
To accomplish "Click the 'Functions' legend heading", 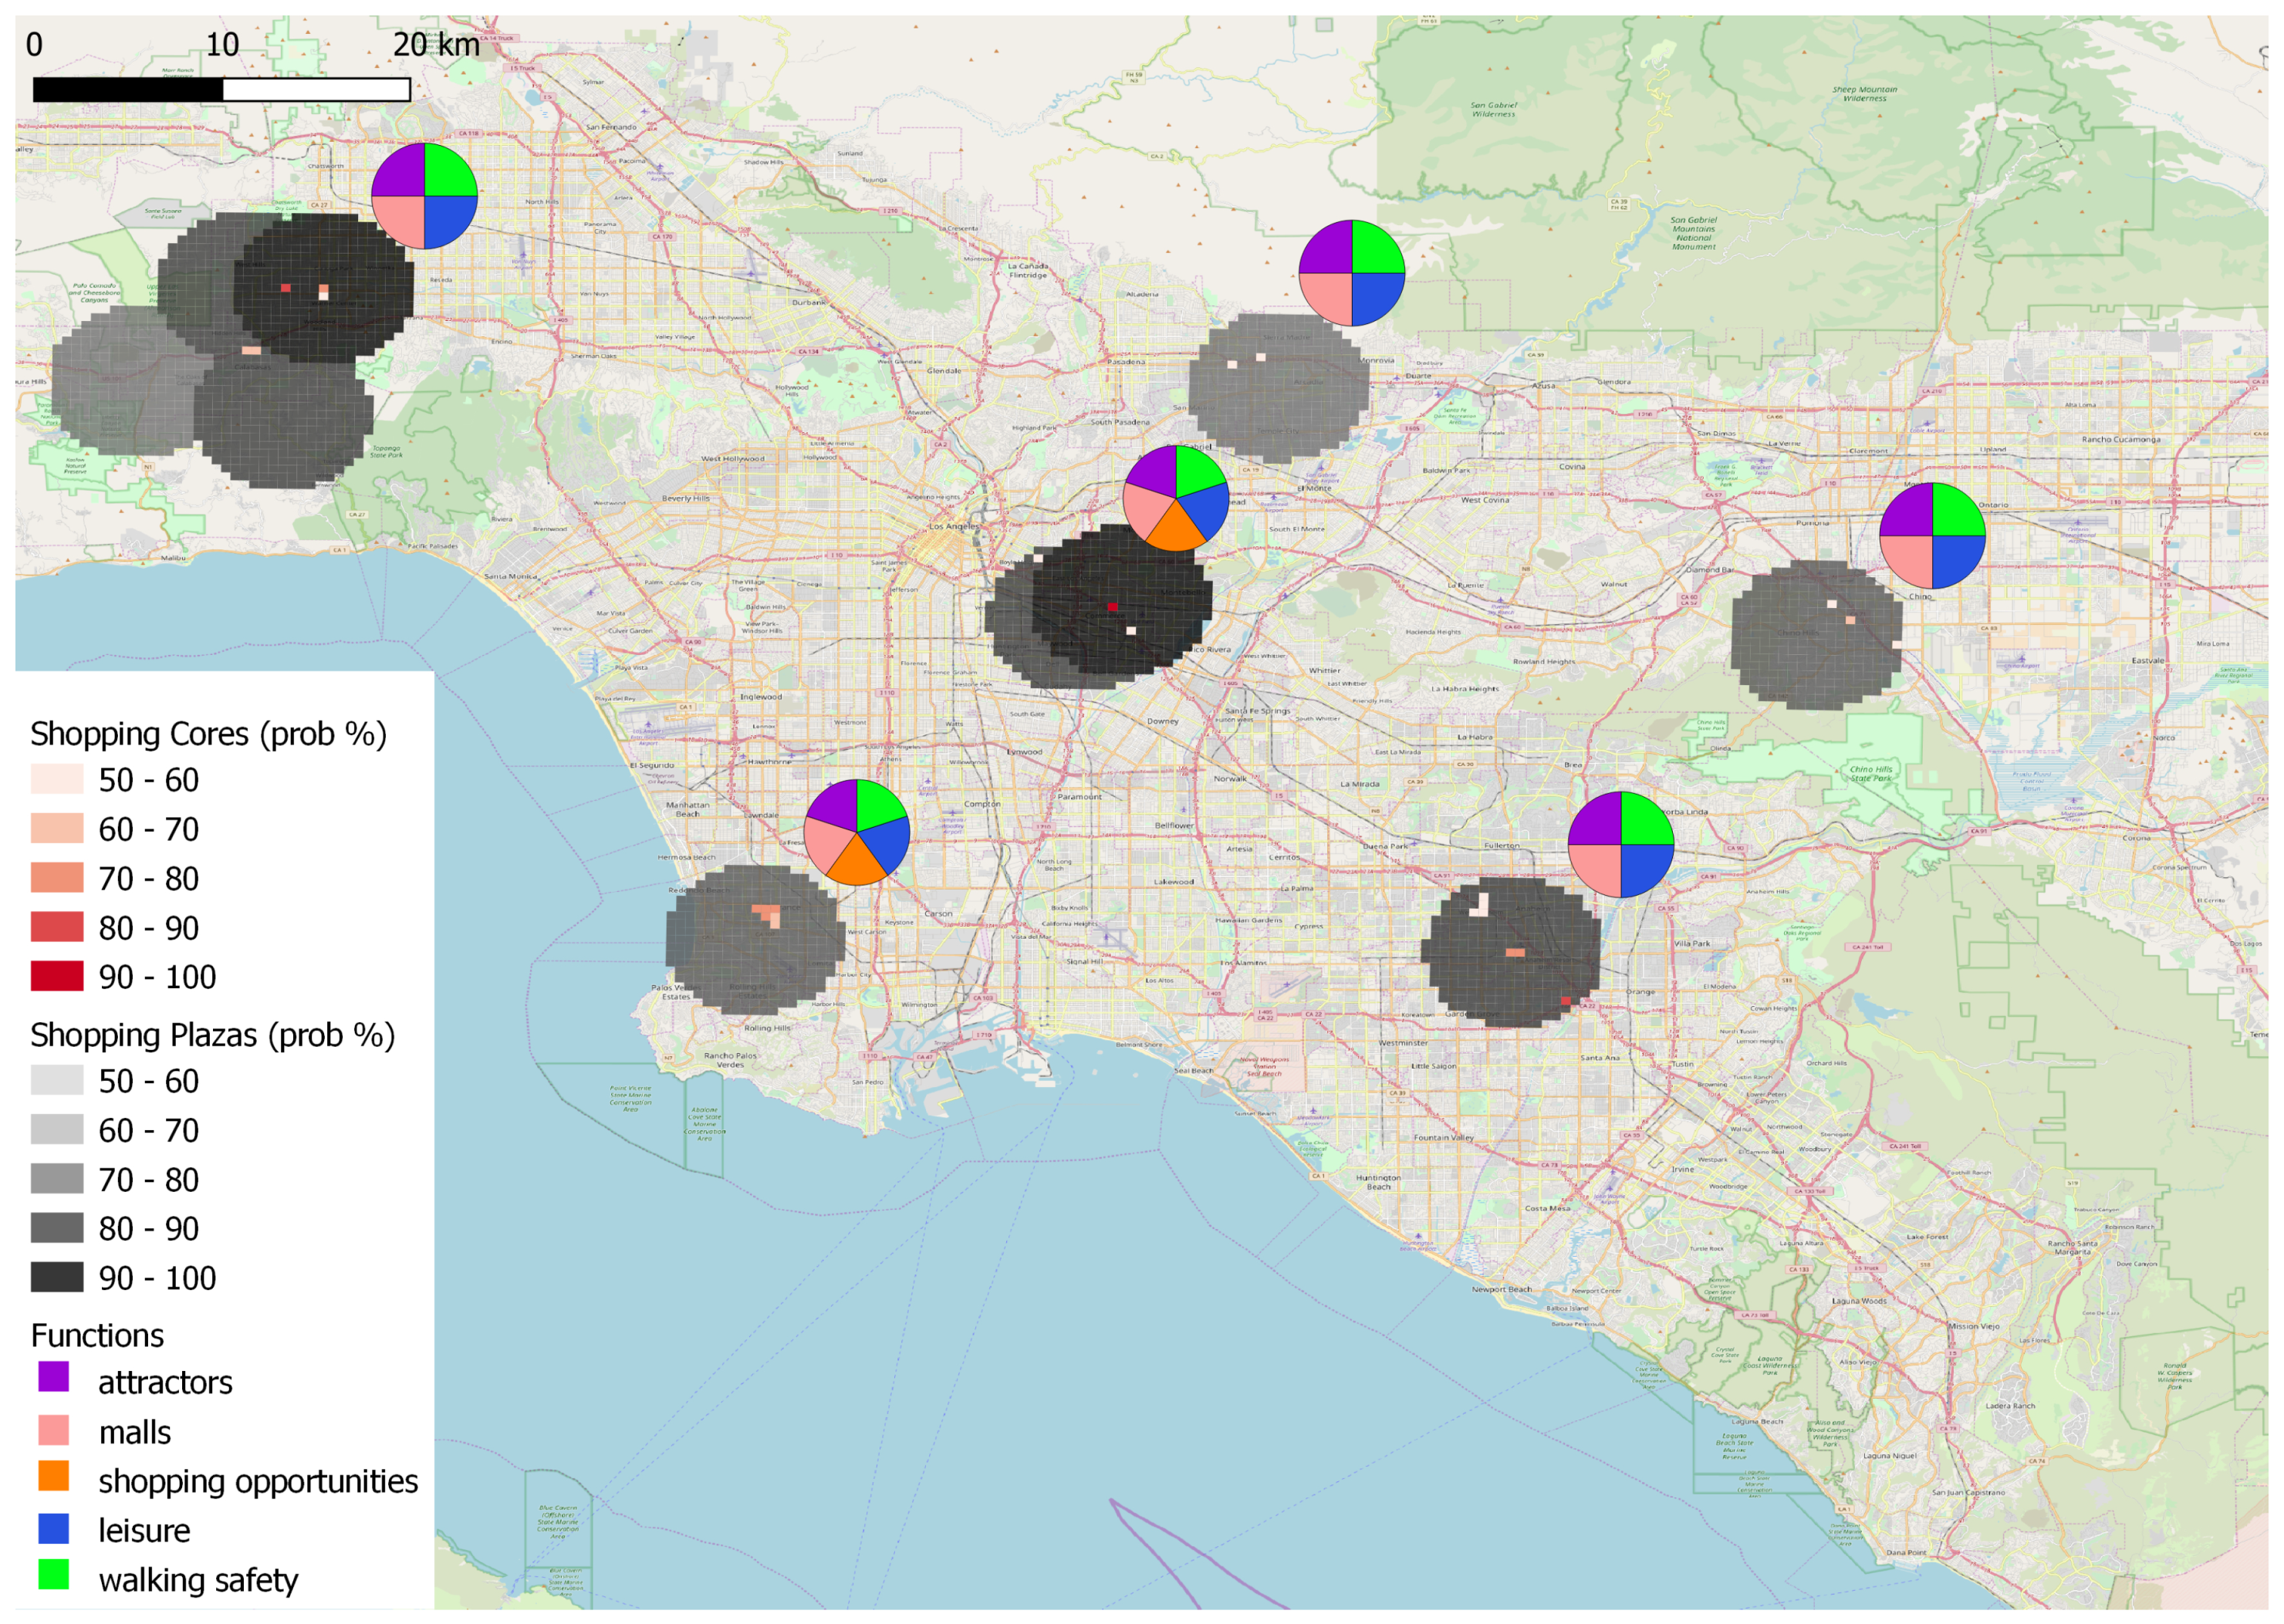I will point(97,1335).
